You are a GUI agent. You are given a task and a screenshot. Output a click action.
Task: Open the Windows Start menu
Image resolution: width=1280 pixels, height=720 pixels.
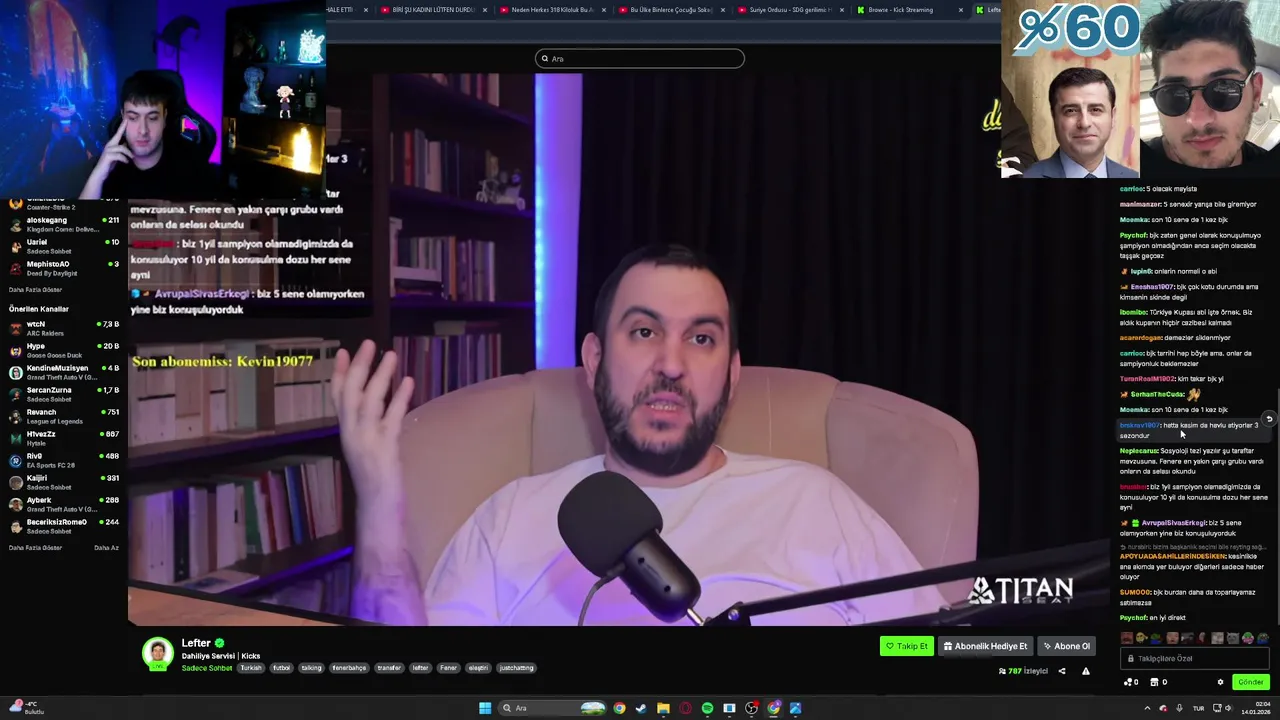[485, 708]
